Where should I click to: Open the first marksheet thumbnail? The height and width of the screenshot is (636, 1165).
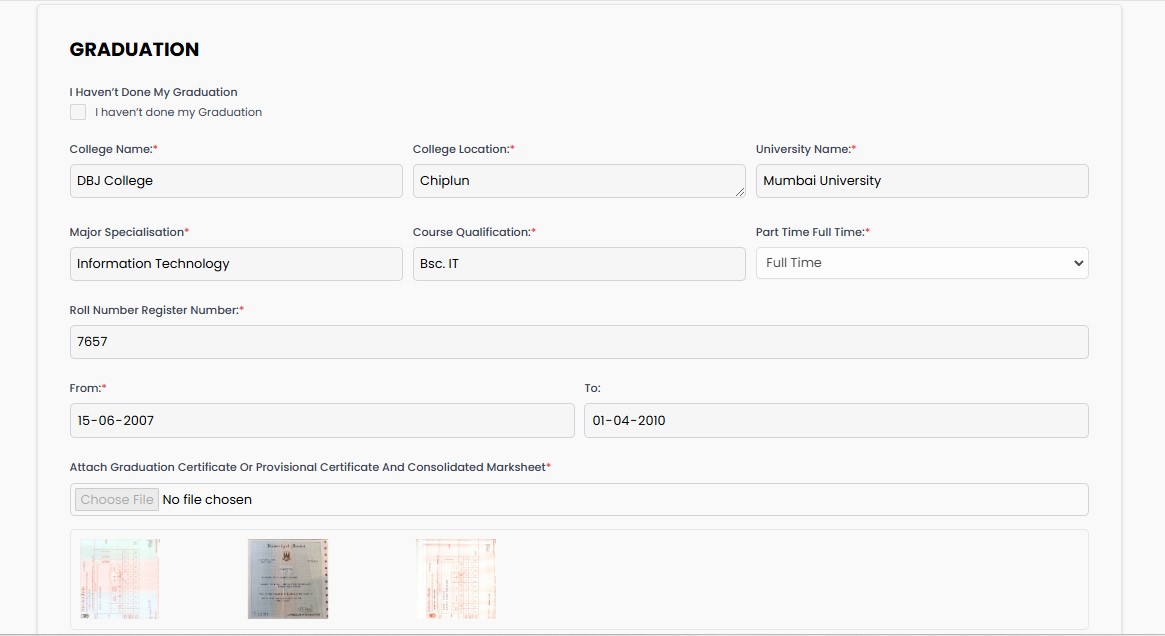(120, 579)
